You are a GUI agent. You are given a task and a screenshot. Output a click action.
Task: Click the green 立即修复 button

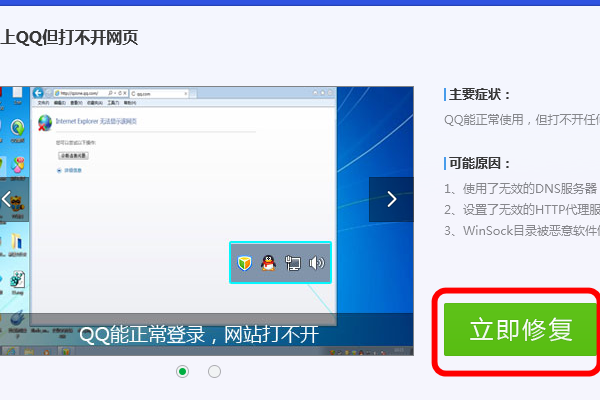tap(522, 329)
